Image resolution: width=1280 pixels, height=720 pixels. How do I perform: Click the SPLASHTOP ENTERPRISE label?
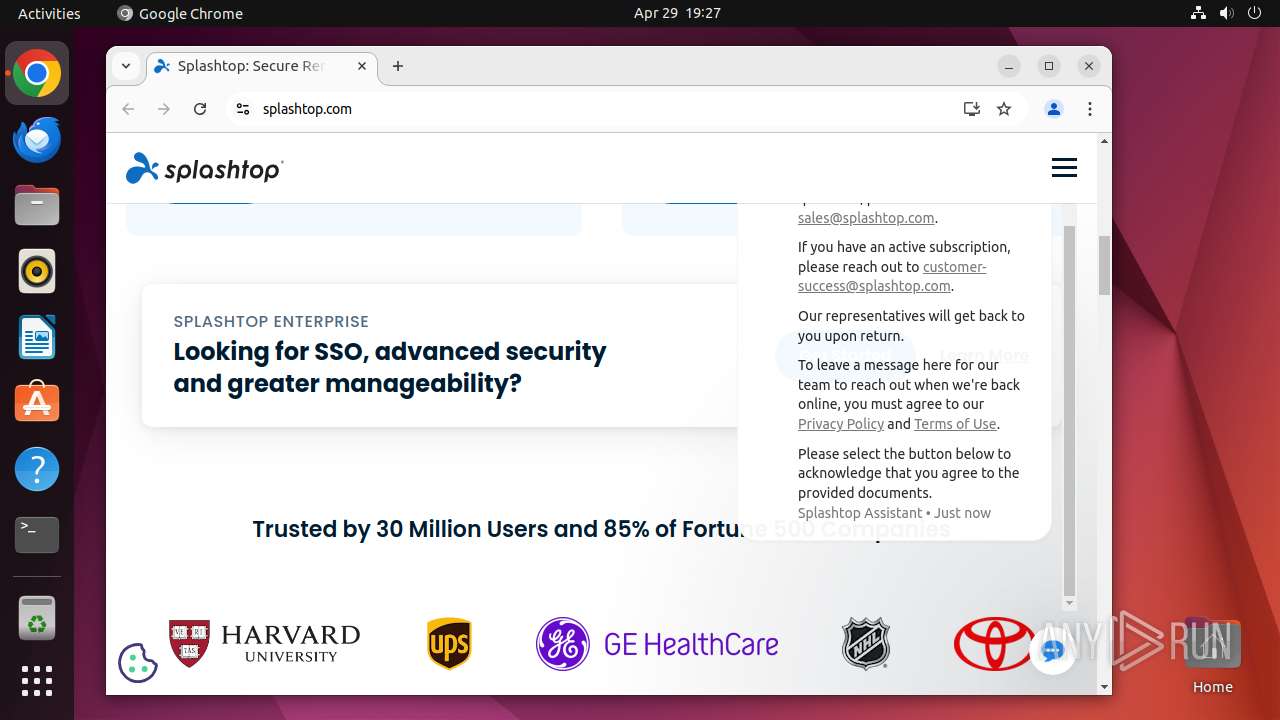(271, 321)
